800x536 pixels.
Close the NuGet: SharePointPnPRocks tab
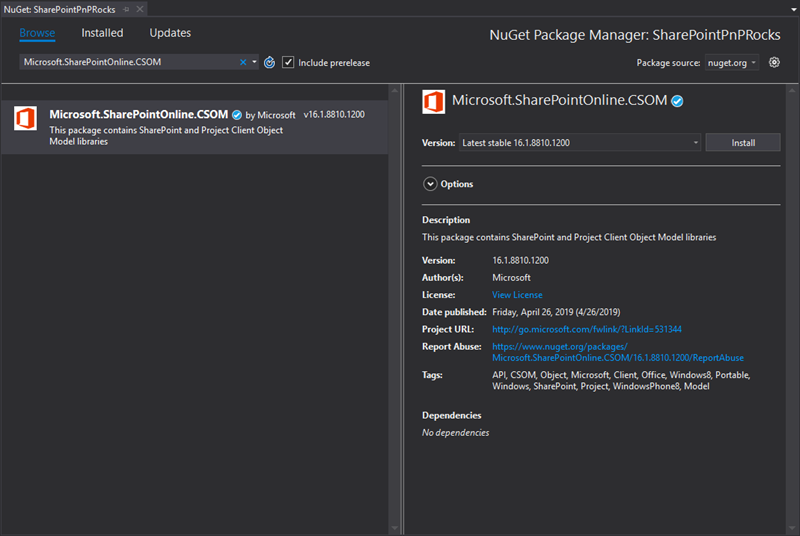pyautogui.click(x=140, y=9)
